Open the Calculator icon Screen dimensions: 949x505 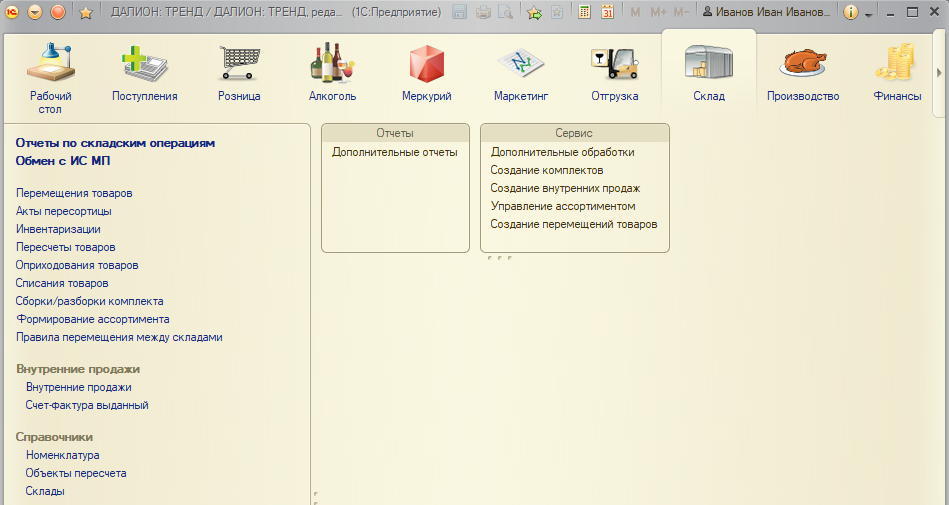tap(585, 12)
